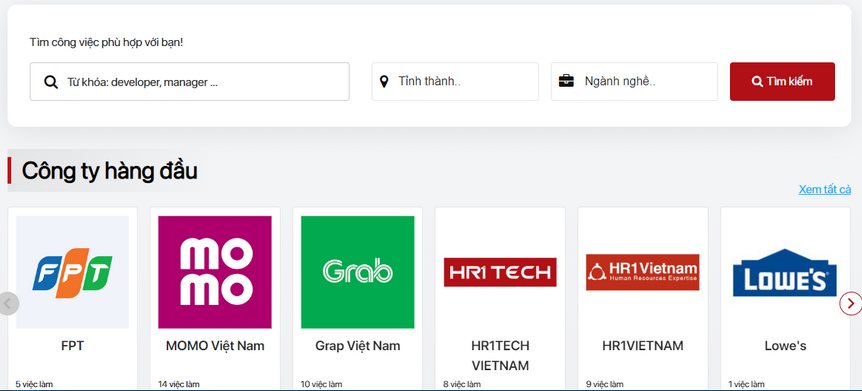
Task: Open the FPT logo thumbnail
Action: pos(73,272)
